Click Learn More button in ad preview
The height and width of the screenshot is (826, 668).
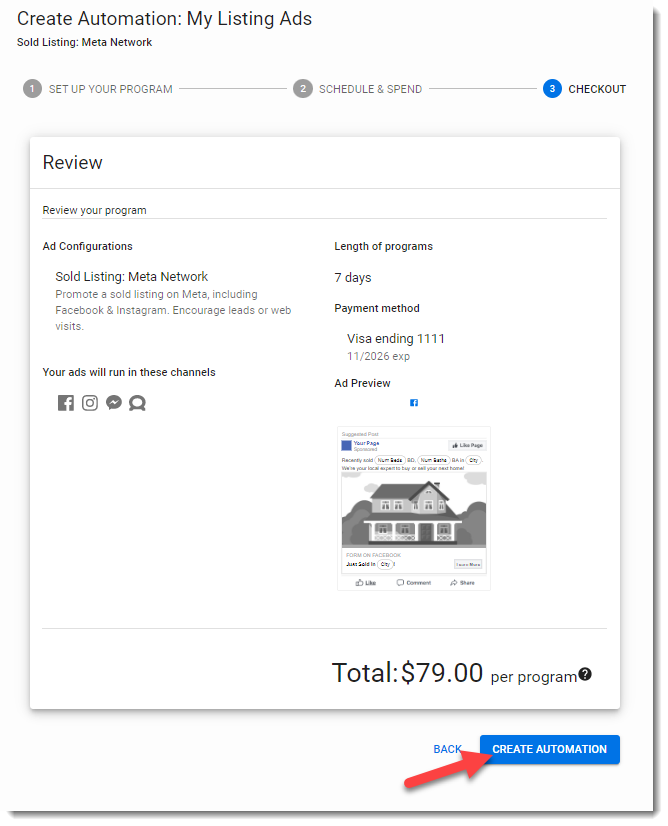468,564
